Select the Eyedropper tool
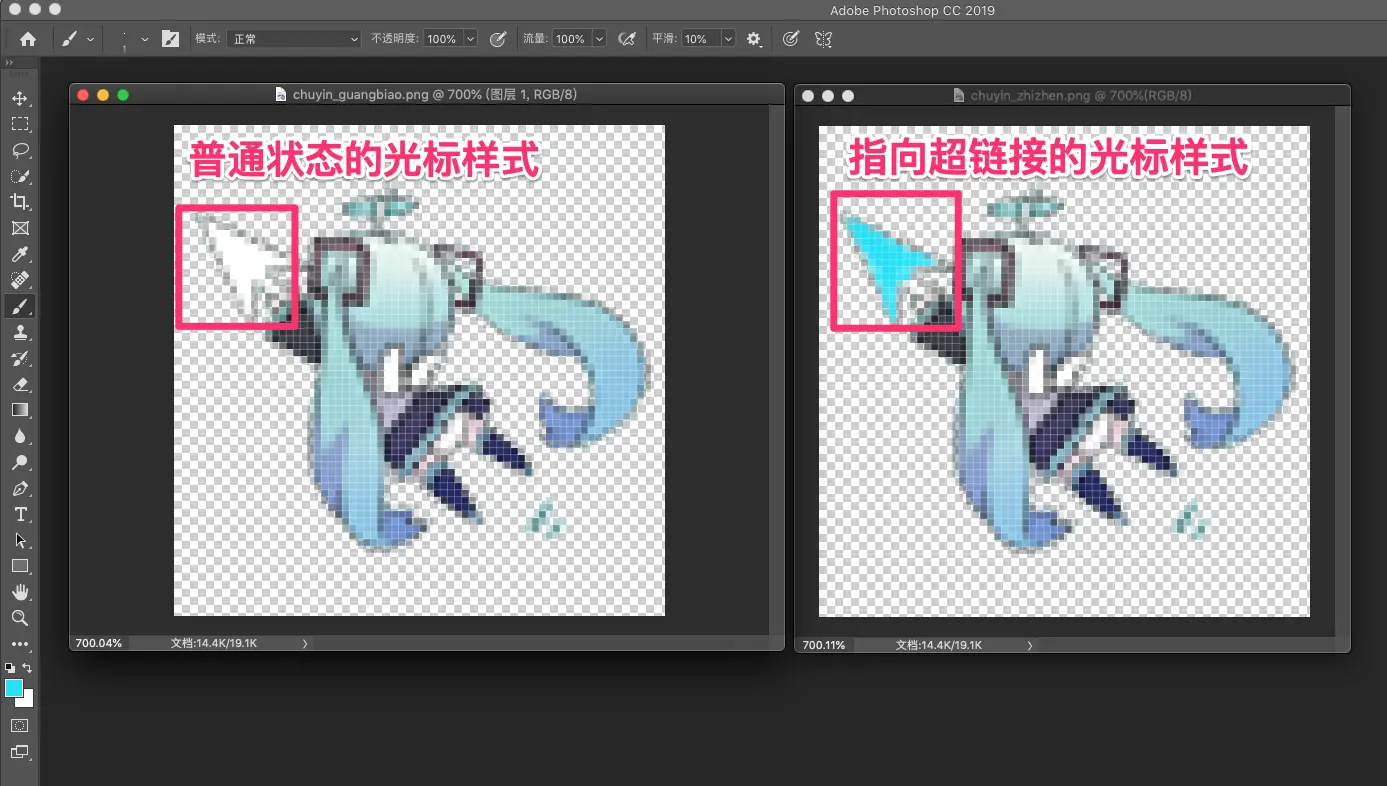The height and width of the screenshot is (786, 1387). (19, 254)
